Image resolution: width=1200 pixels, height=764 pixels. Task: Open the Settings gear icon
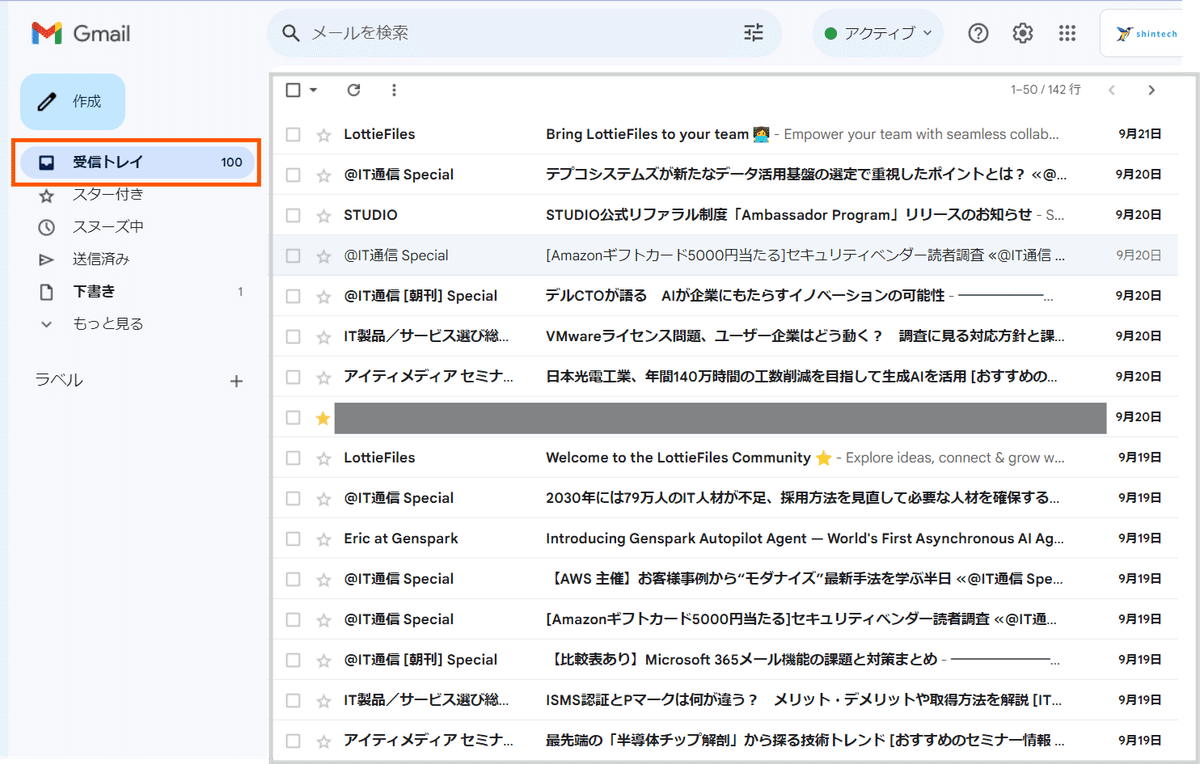click(1022, 33)
